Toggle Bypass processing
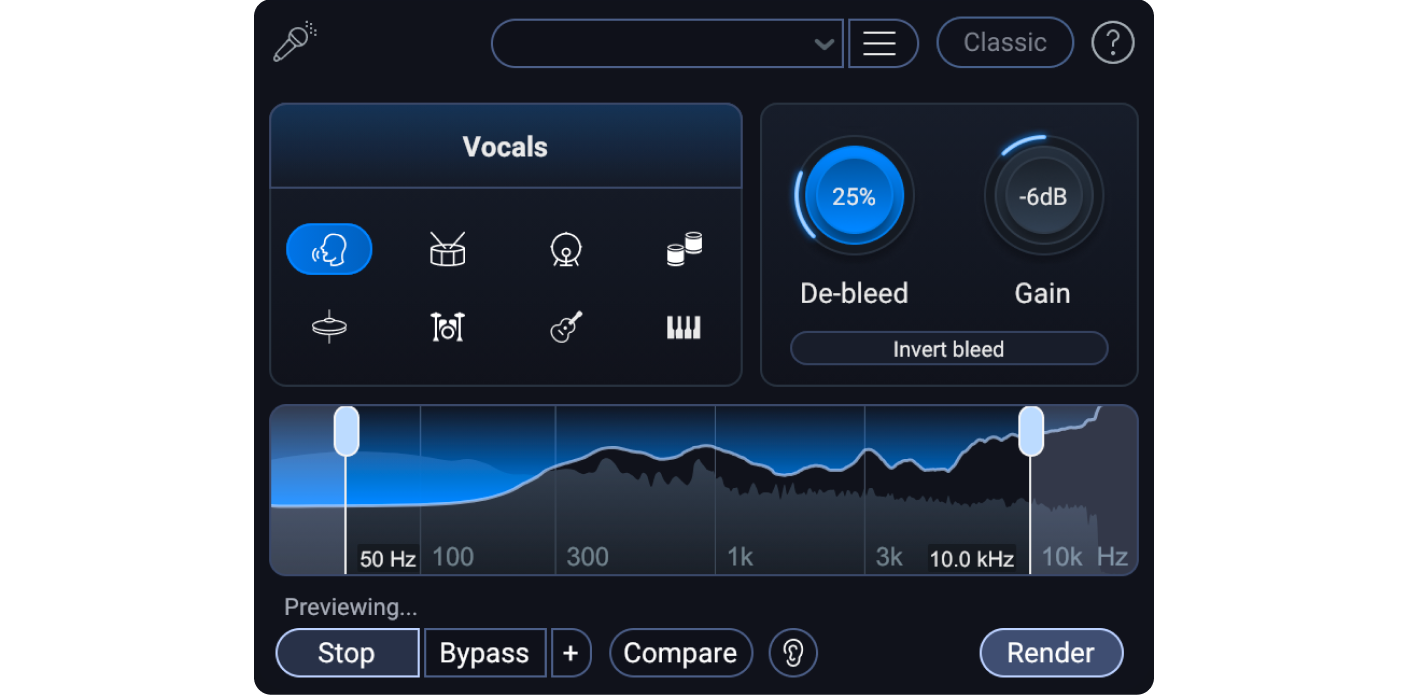The image size is (1408, 696). pyautogui.click(x=485, y=653)
